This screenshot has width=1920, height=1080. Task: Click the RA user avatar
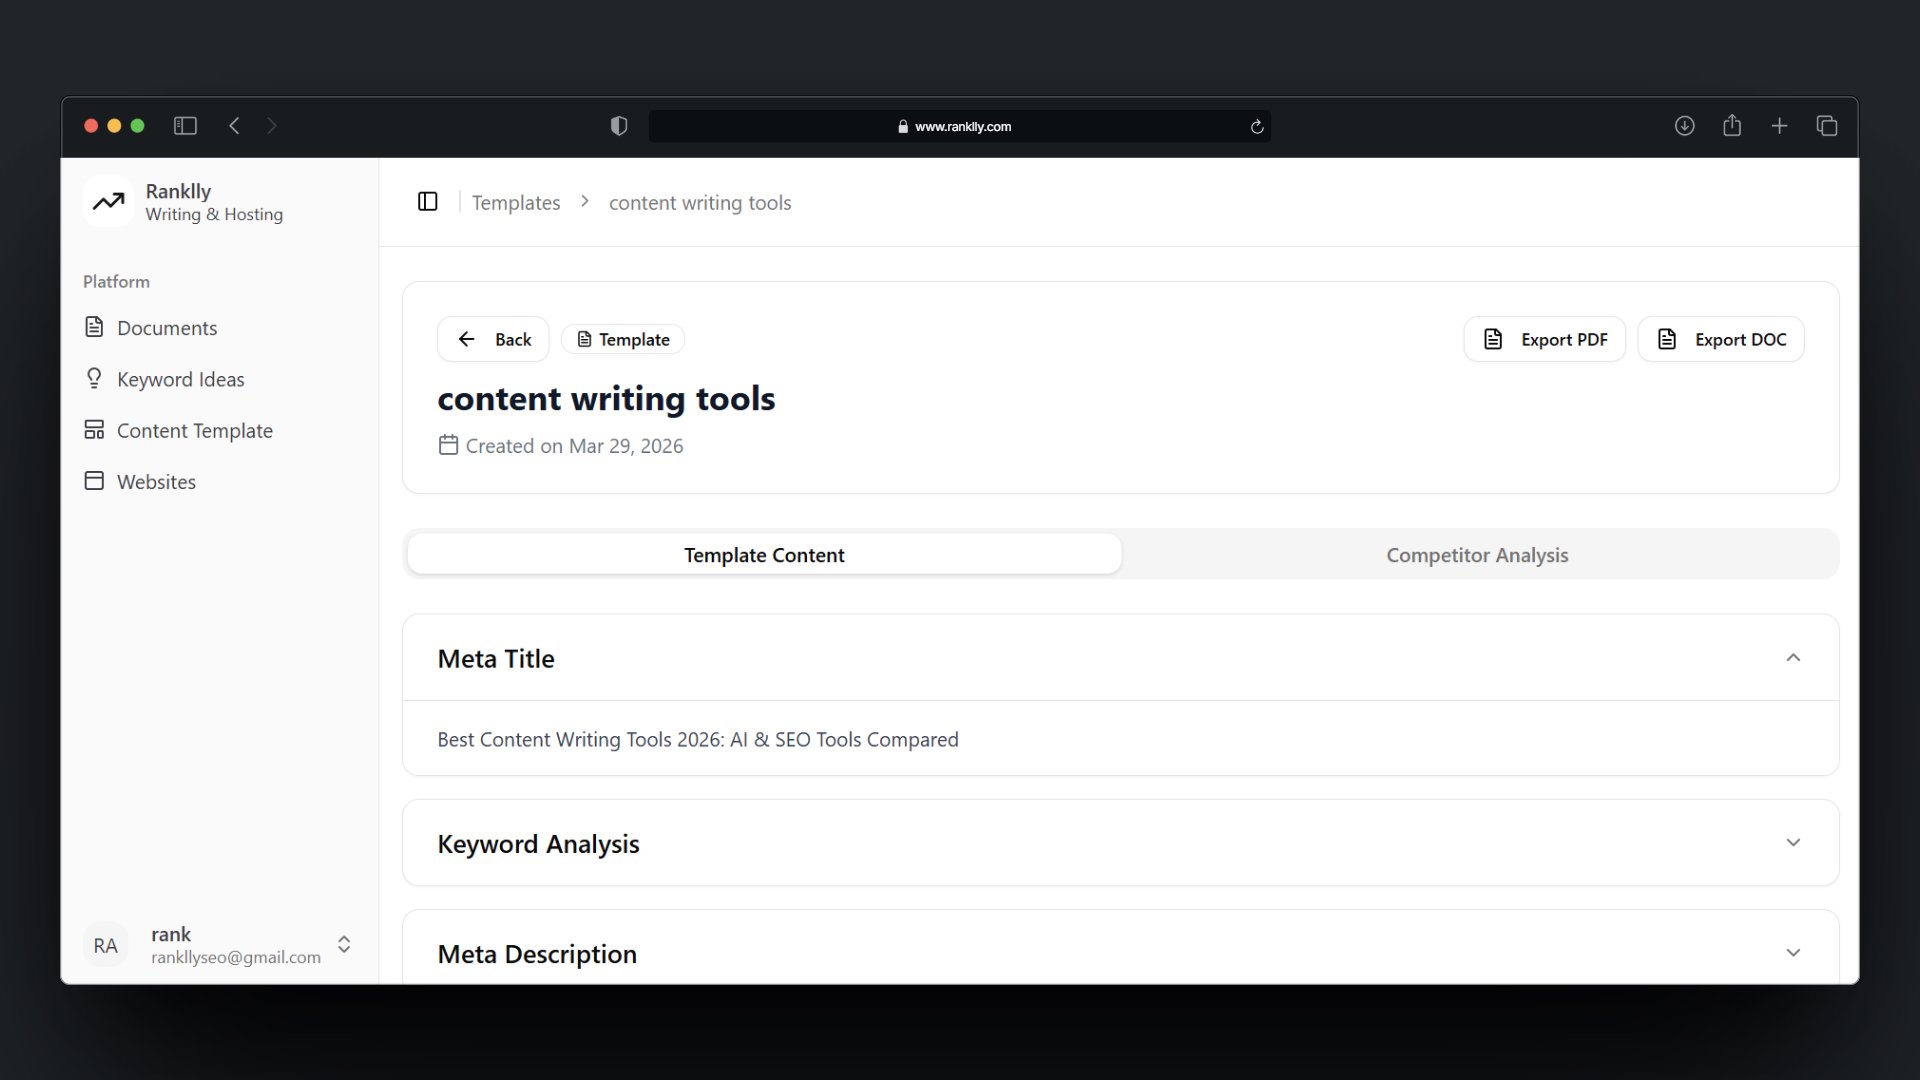point(105,946)
